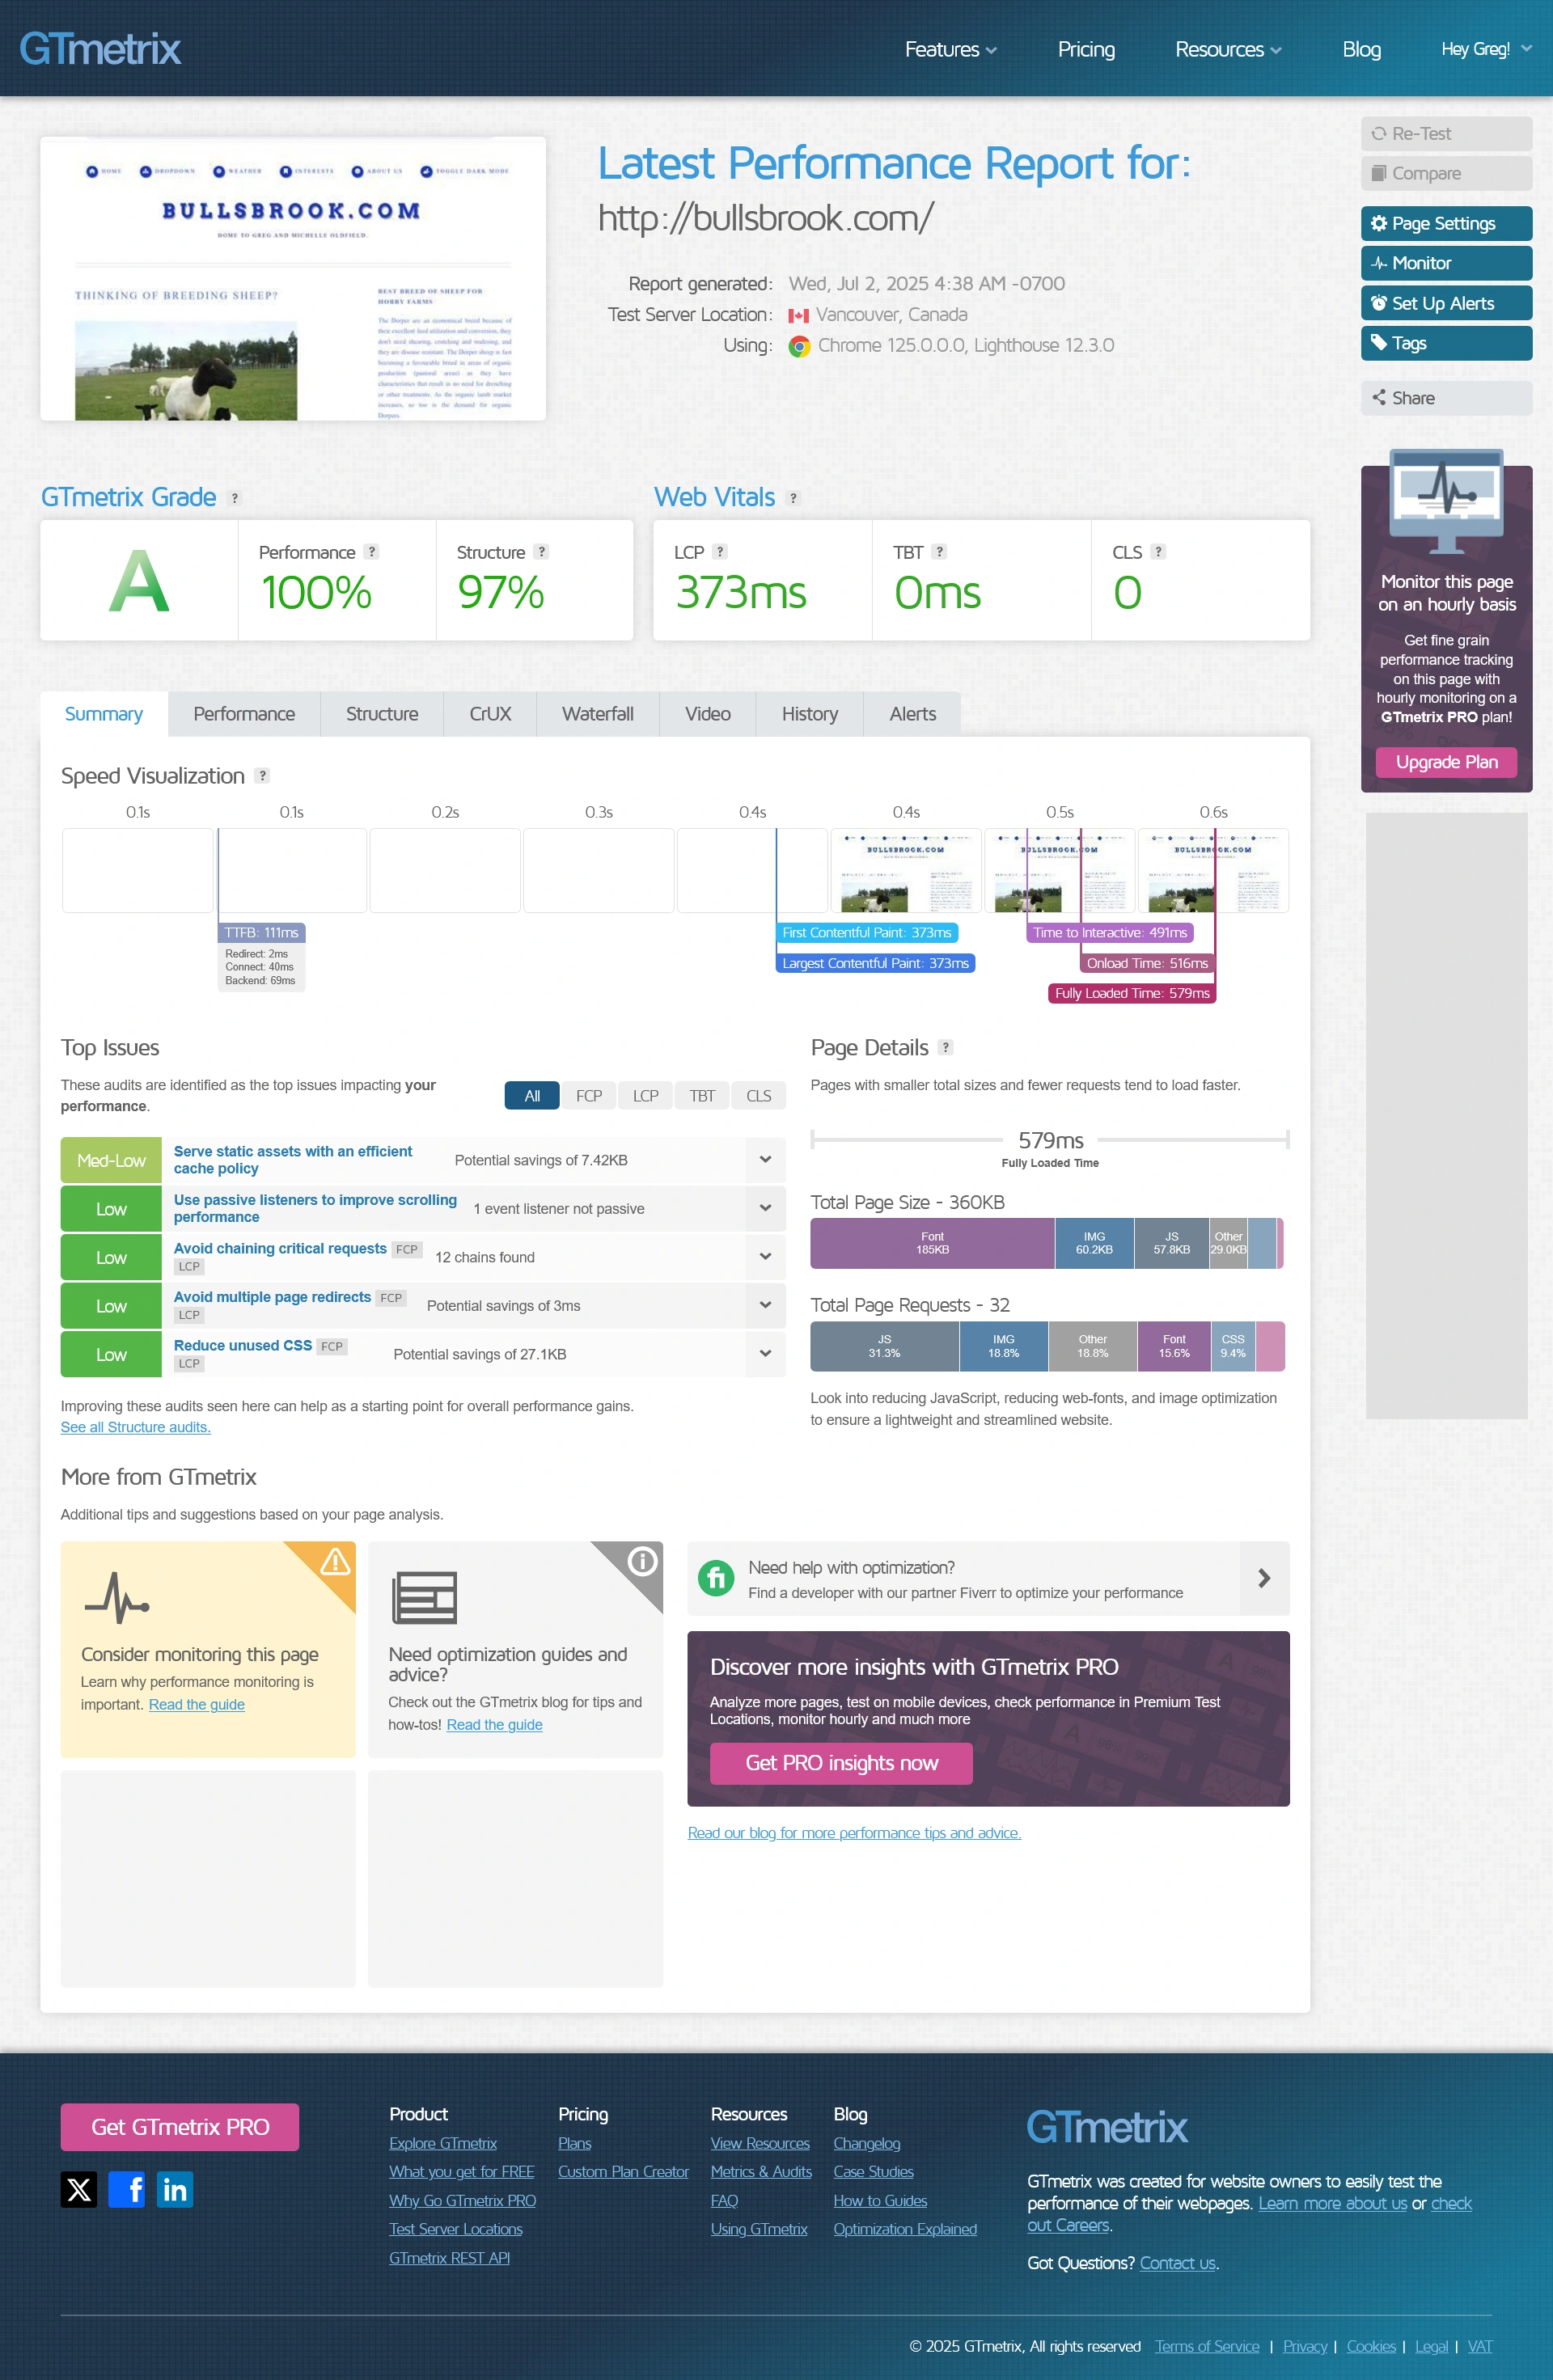The height and width of the screenshot is (2380, 1553).
Task: Click help icon next to Structure score
Action: (x=541, y=551)
